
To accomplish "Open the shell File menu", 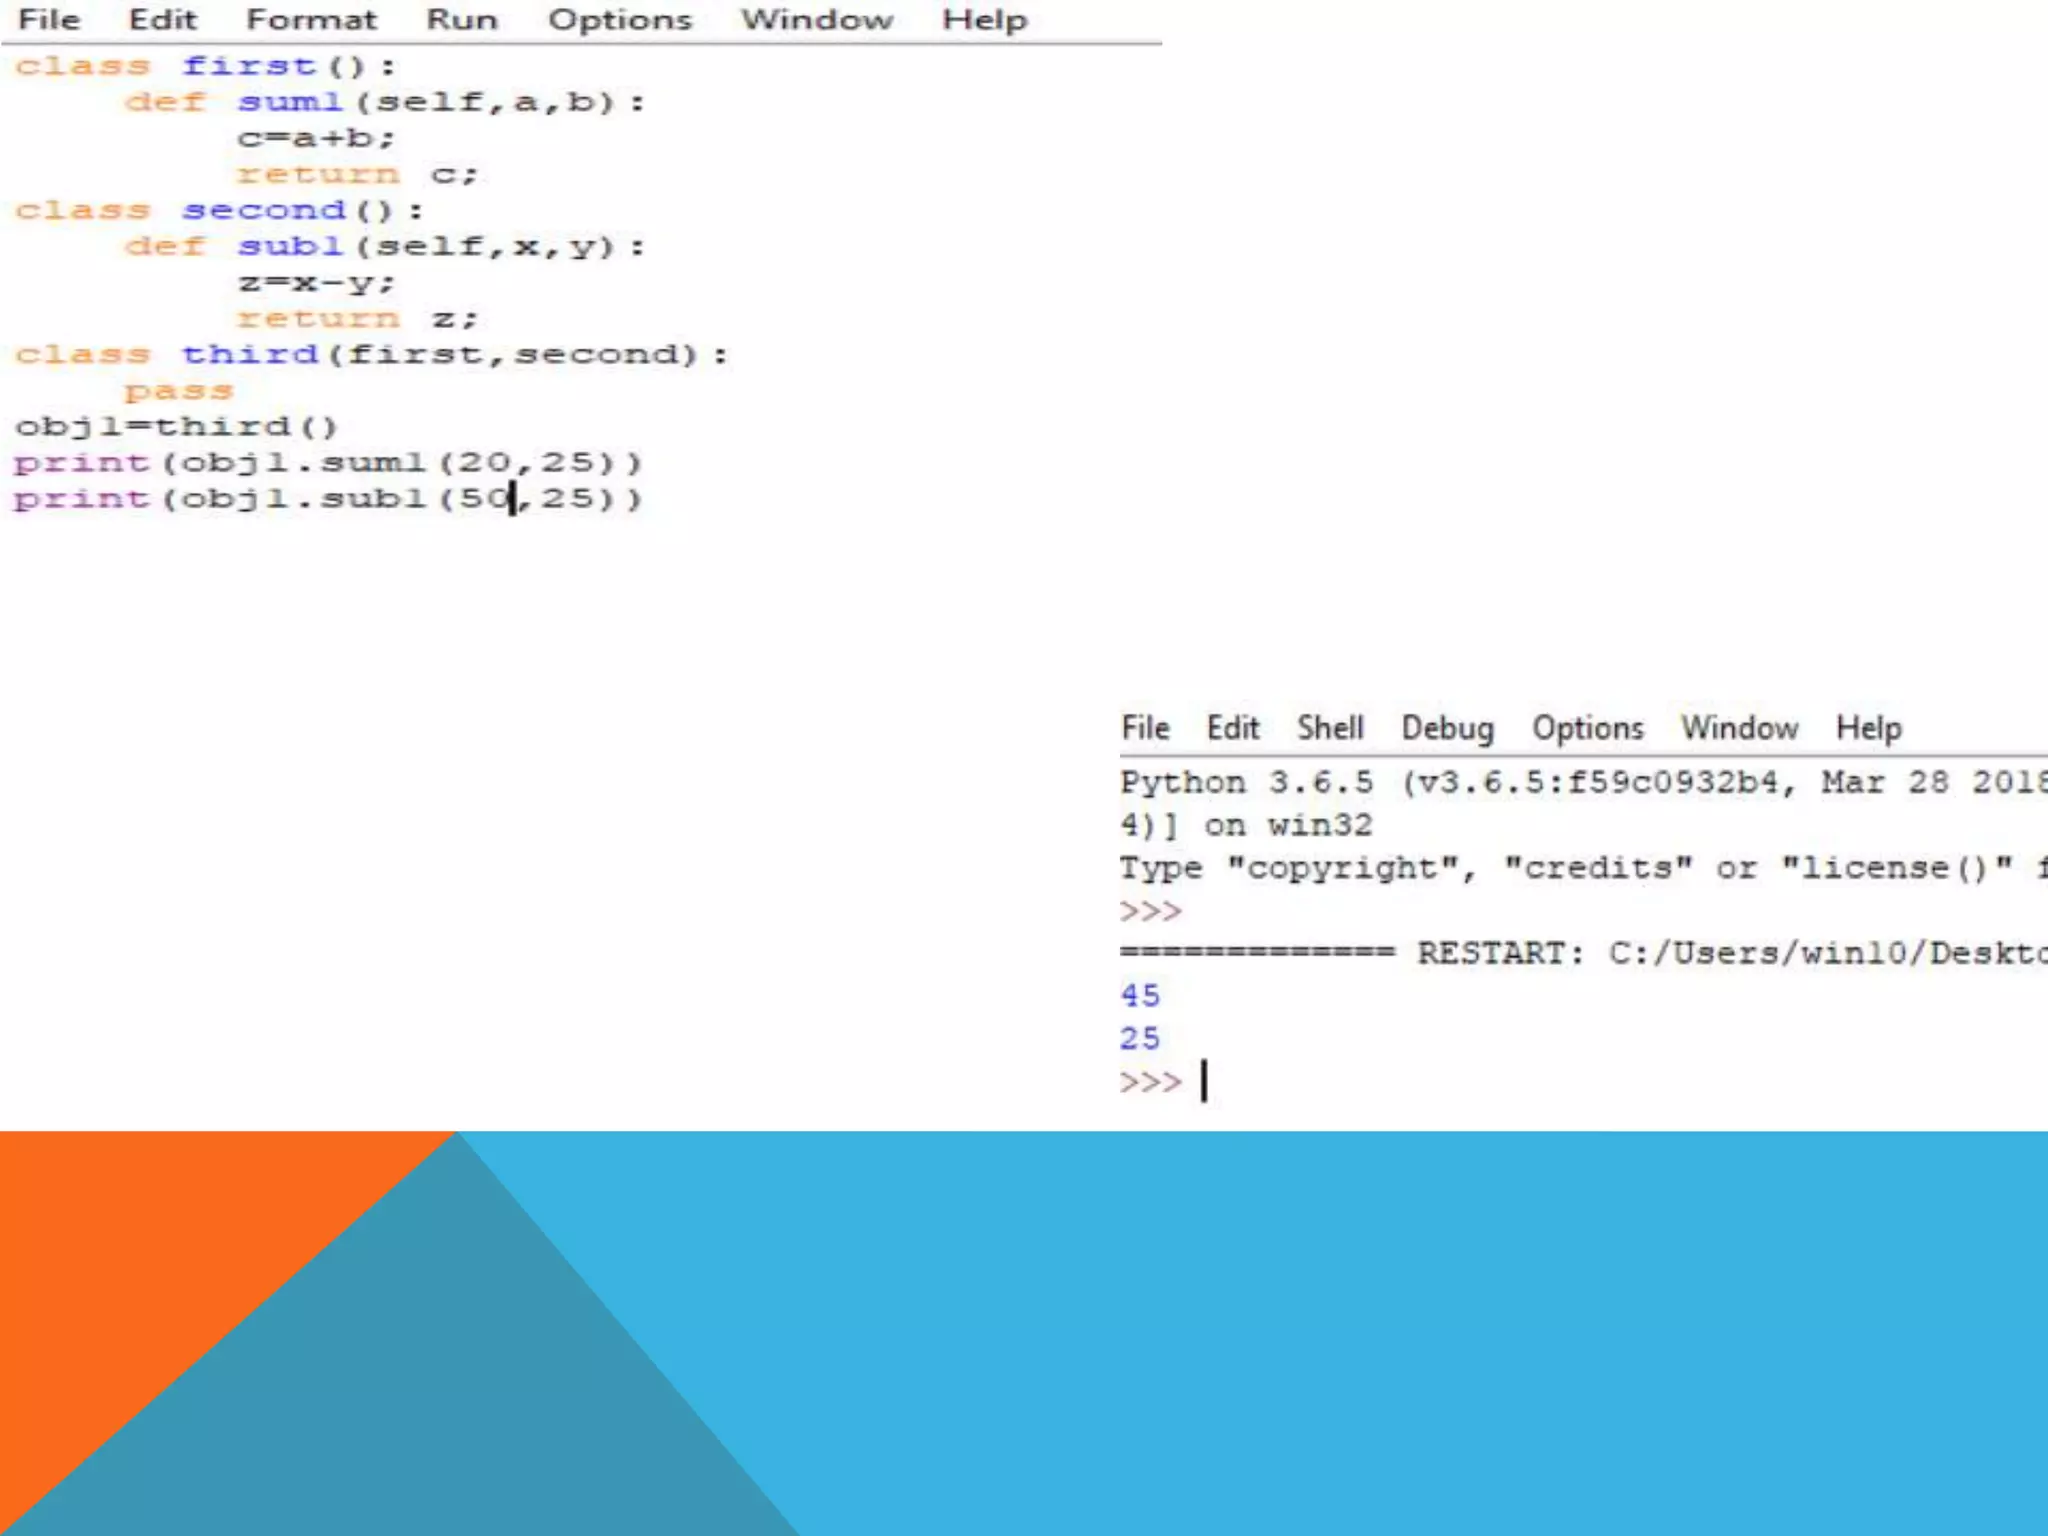I will click(x=1145, y=728).
